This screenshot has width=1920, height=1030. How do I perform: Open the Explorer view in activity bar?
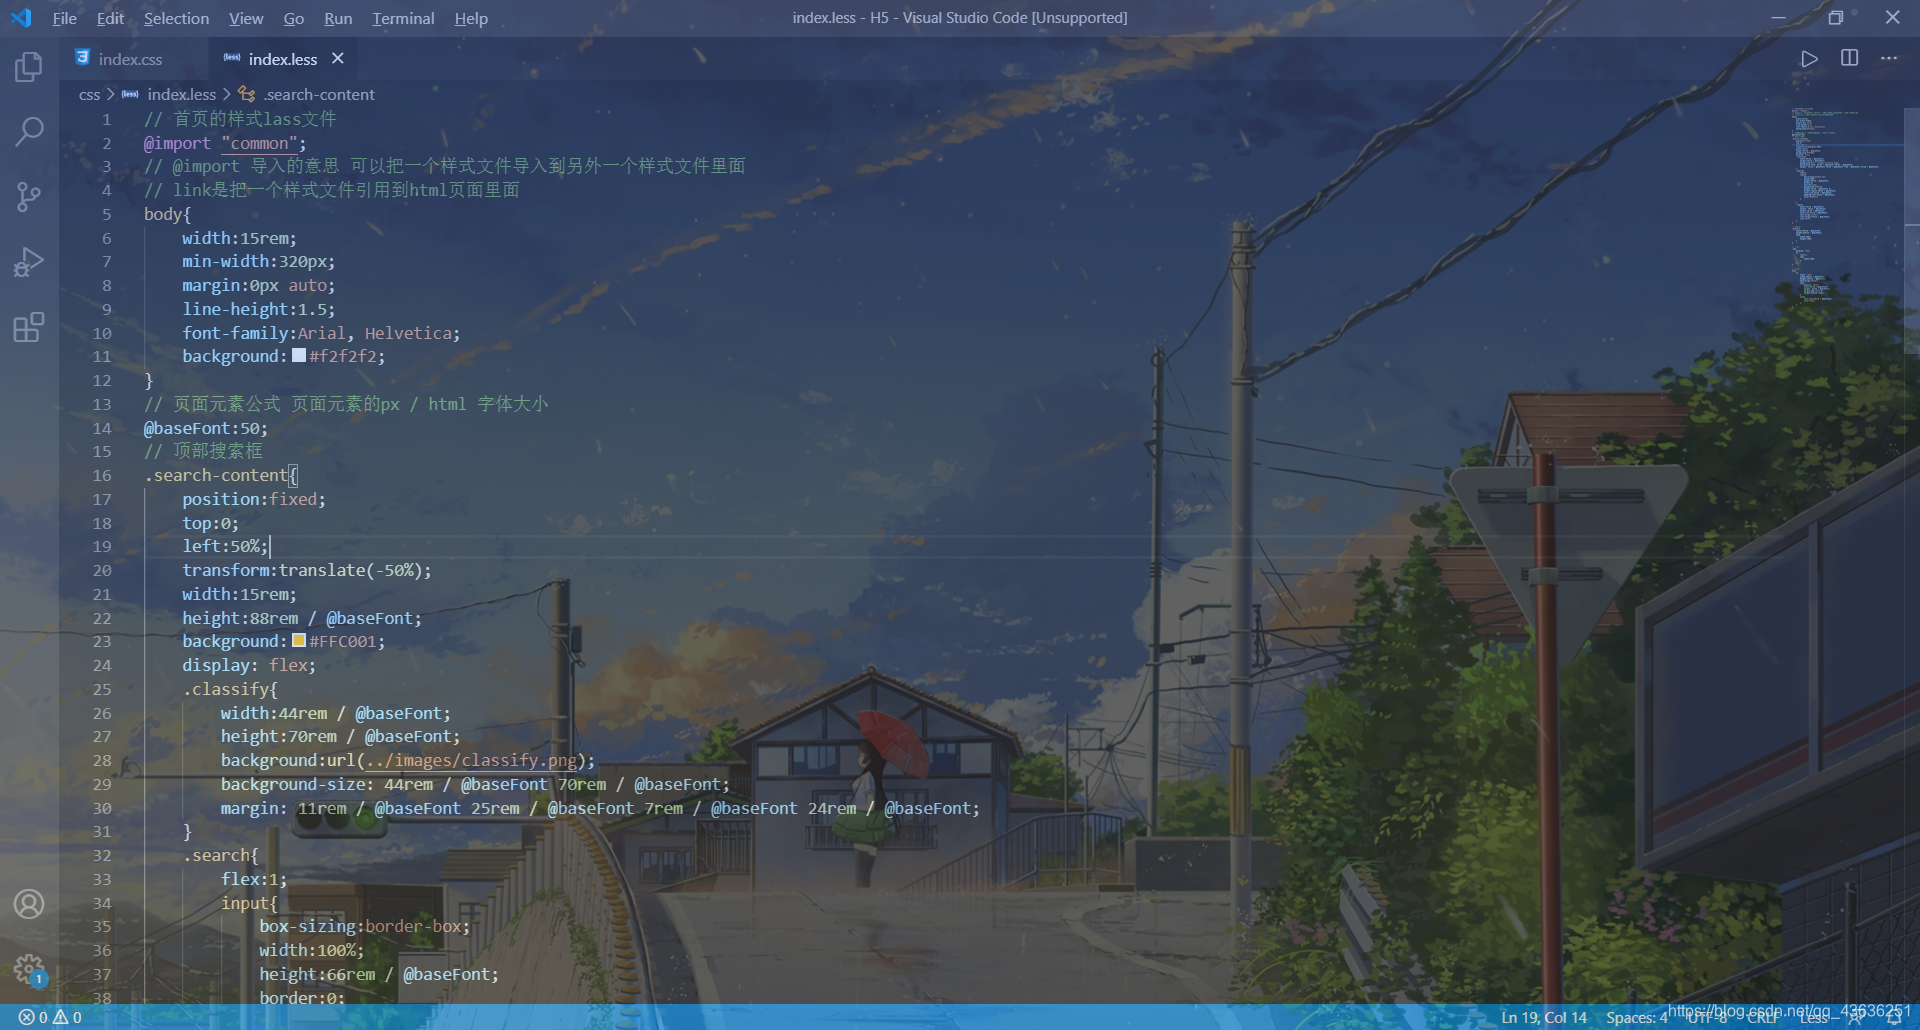click(29, 67)
